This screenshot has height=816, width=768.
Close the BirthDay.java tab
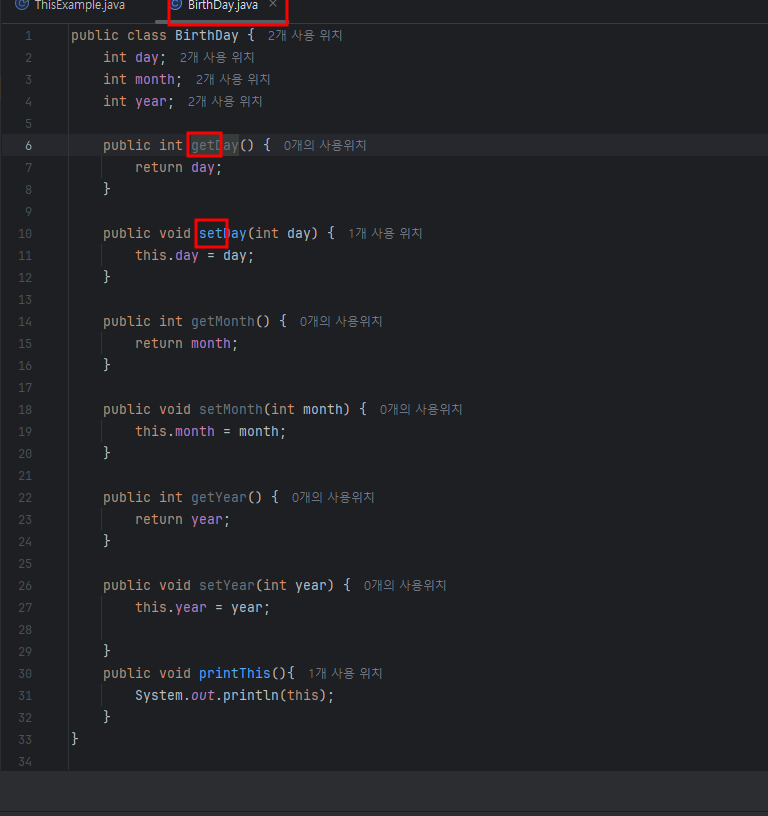[273, 4]
